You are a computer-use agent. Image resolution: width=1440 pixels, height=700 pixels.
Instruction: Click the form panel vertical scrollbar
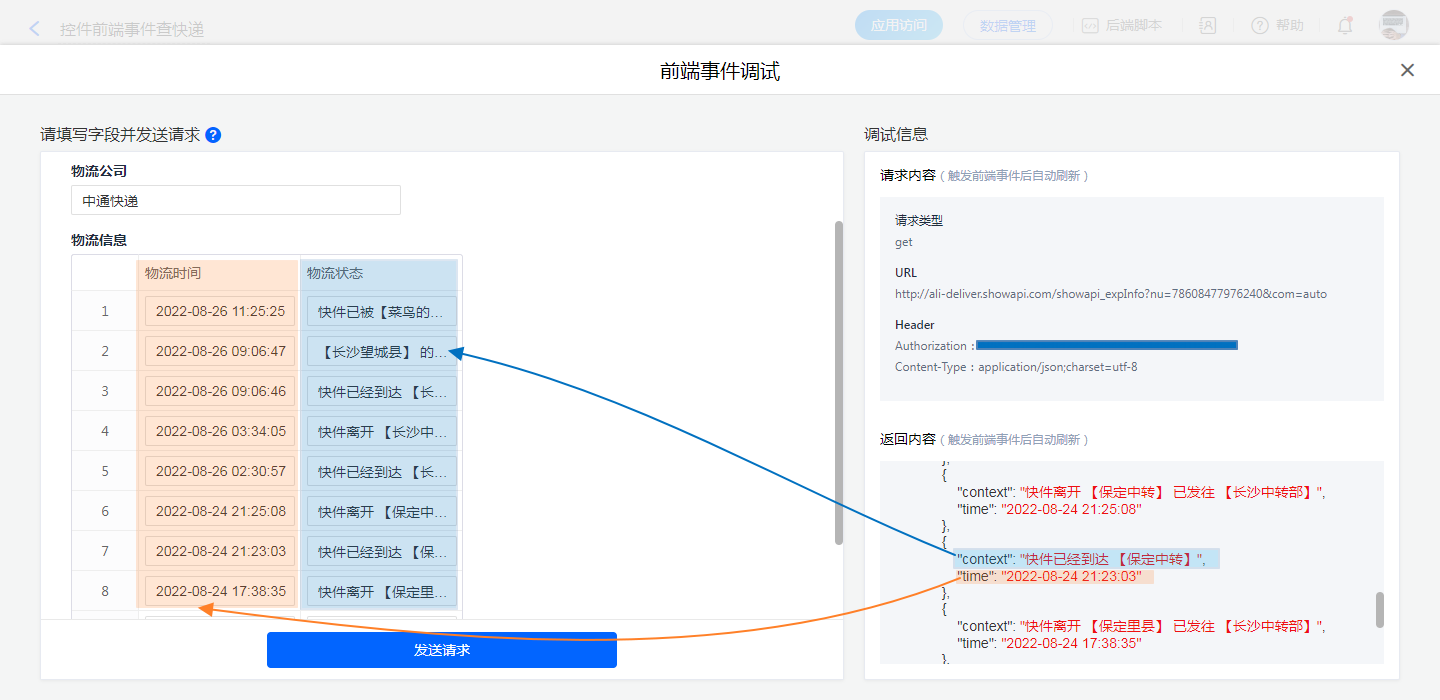pos(838,382)
